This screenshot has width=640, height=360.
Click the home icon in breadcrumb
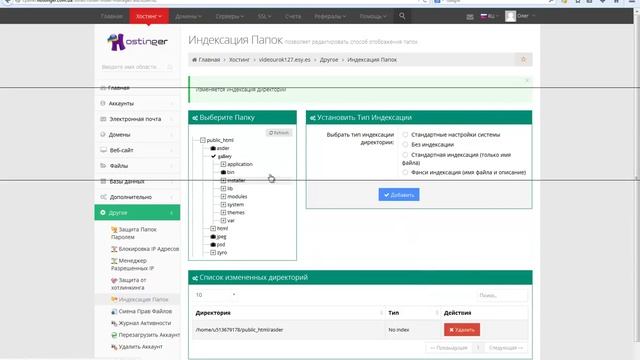click(x=194, y=60)
